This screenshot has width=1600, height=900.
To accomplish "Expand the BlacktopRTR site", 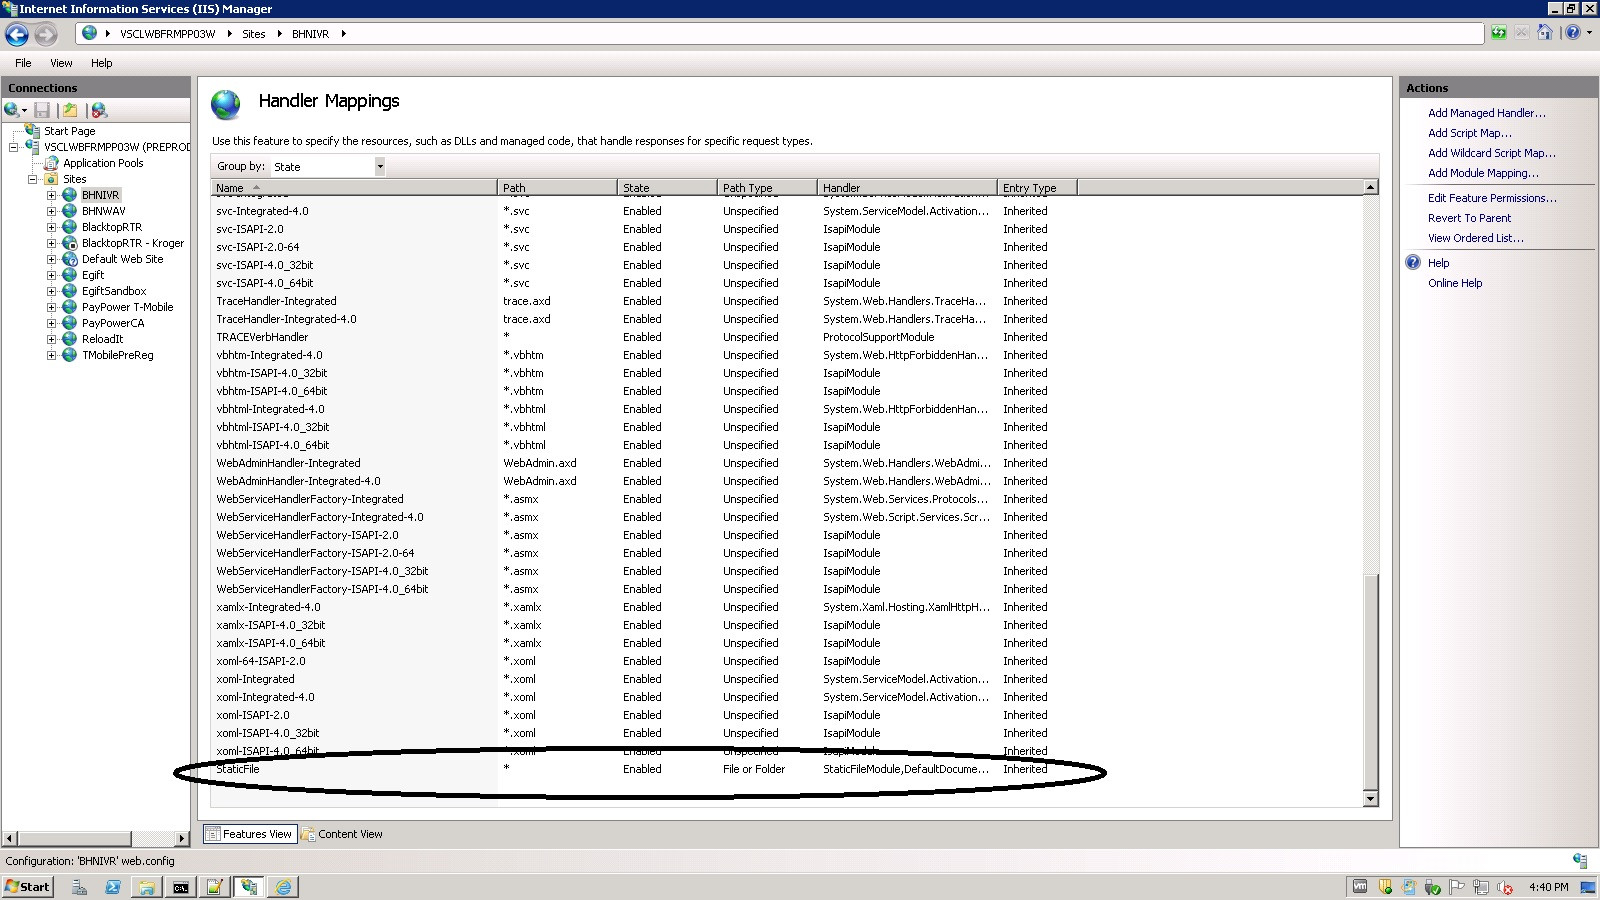I will pyautogui.click(x=51, y=227).
